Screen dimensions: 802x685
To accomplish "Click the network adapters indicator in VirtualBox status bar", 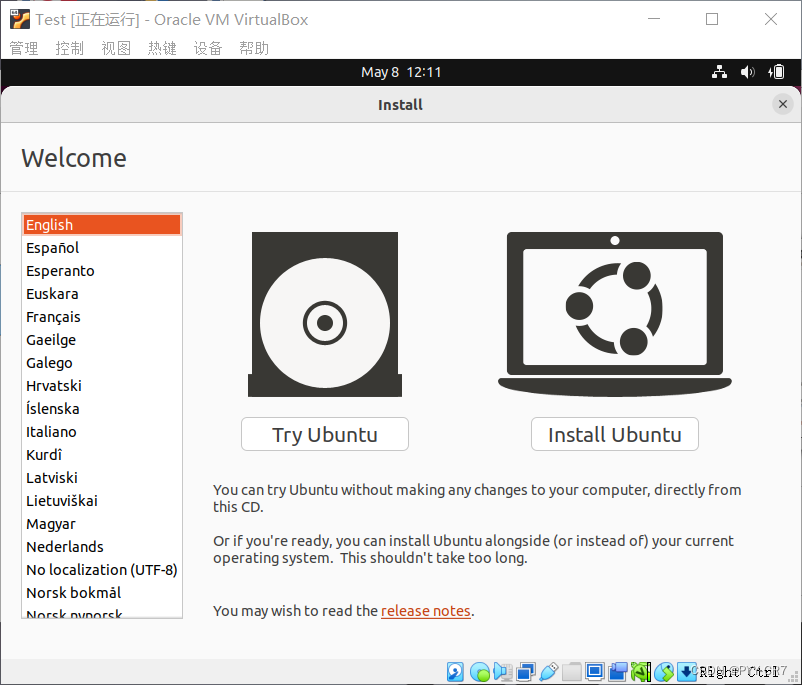I will point(526,672).
